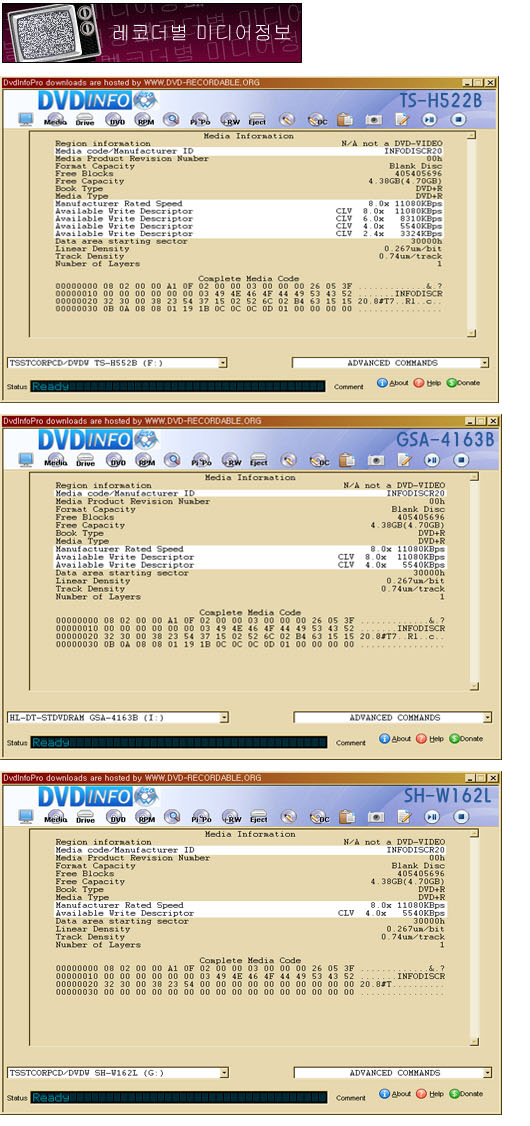Select the 'CLV 2.4x 3324KBps' row in the TS-H522B window
530x1126 pixels.
coord(249,233)
